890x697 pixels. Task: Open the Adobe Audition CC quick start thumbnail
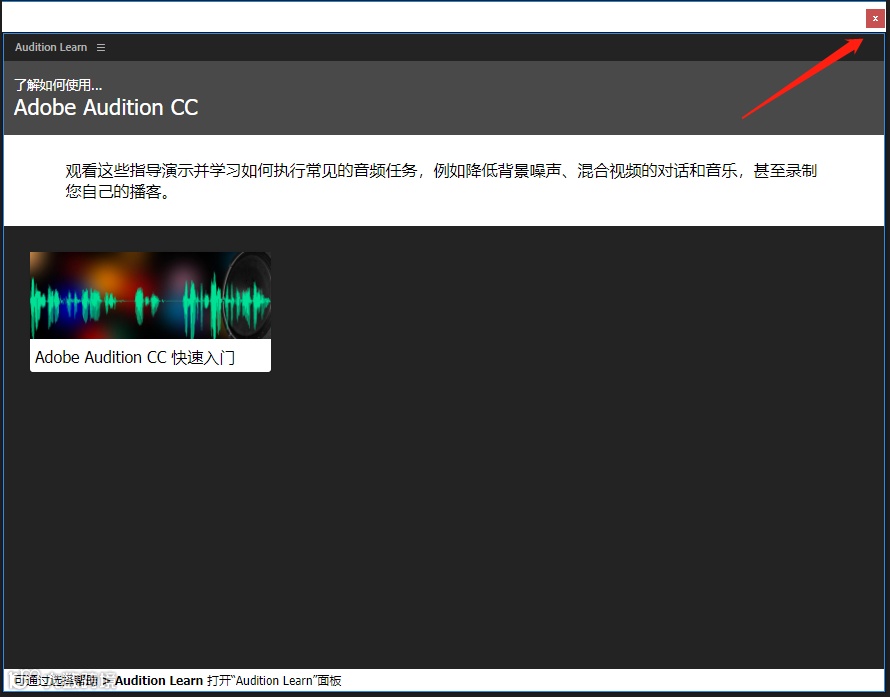coord(150,295)
